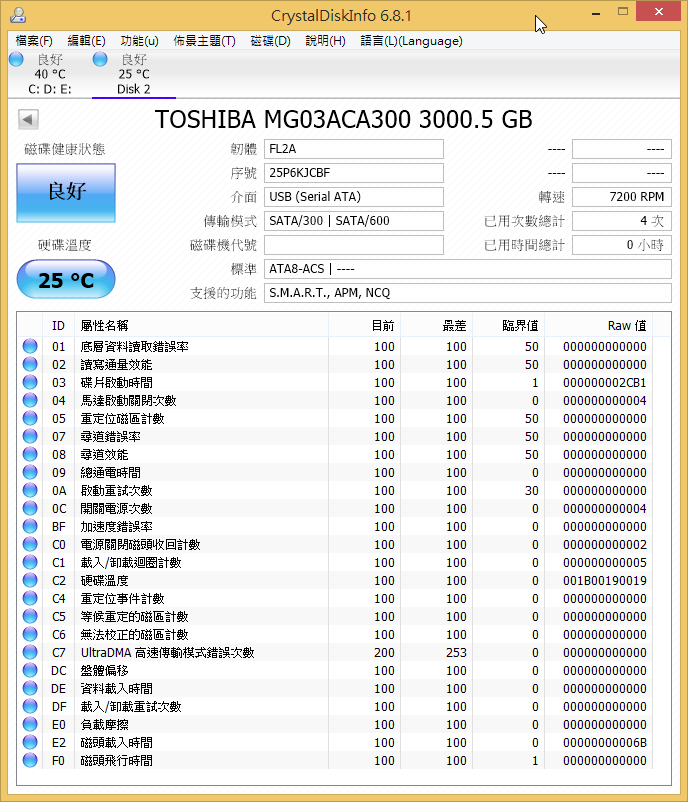Click the blue status icon for attribute C2
Screen dimensions: 688x802
pos(30,580)
